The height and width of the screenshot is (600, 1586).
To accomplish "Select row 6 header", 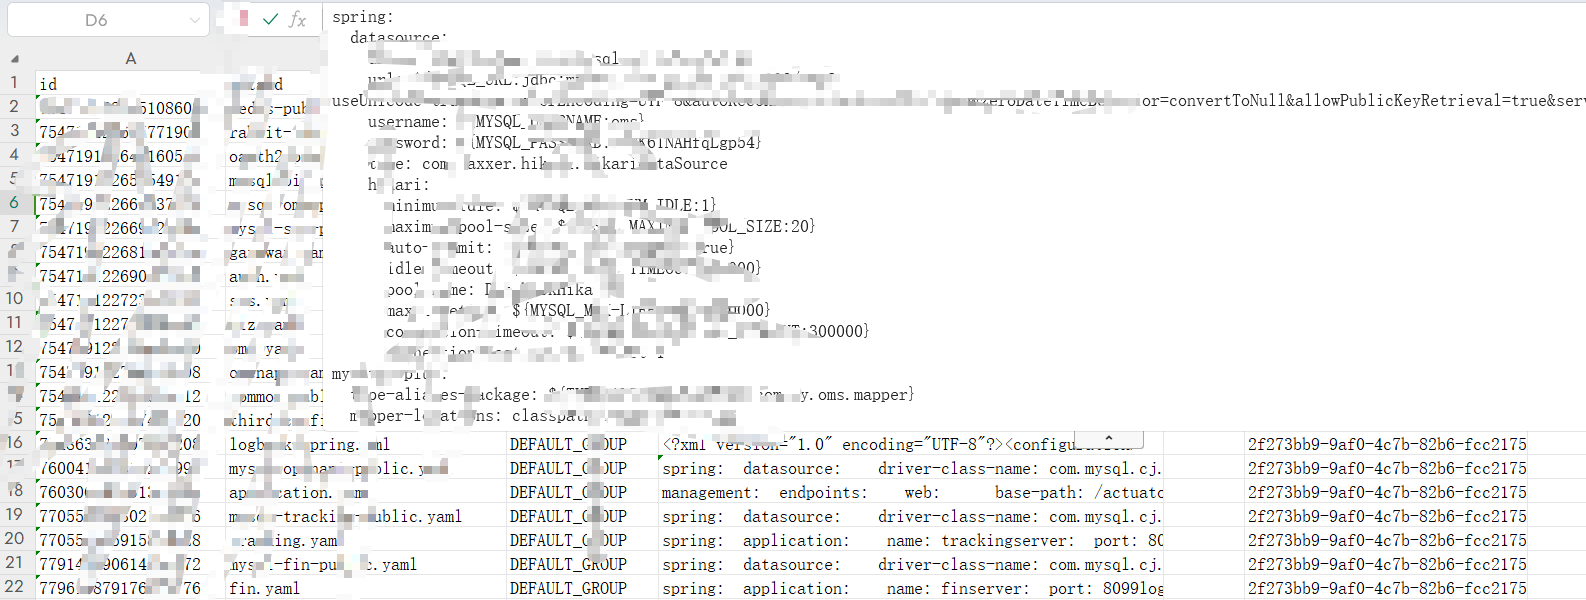I will (x=15, y=203).
